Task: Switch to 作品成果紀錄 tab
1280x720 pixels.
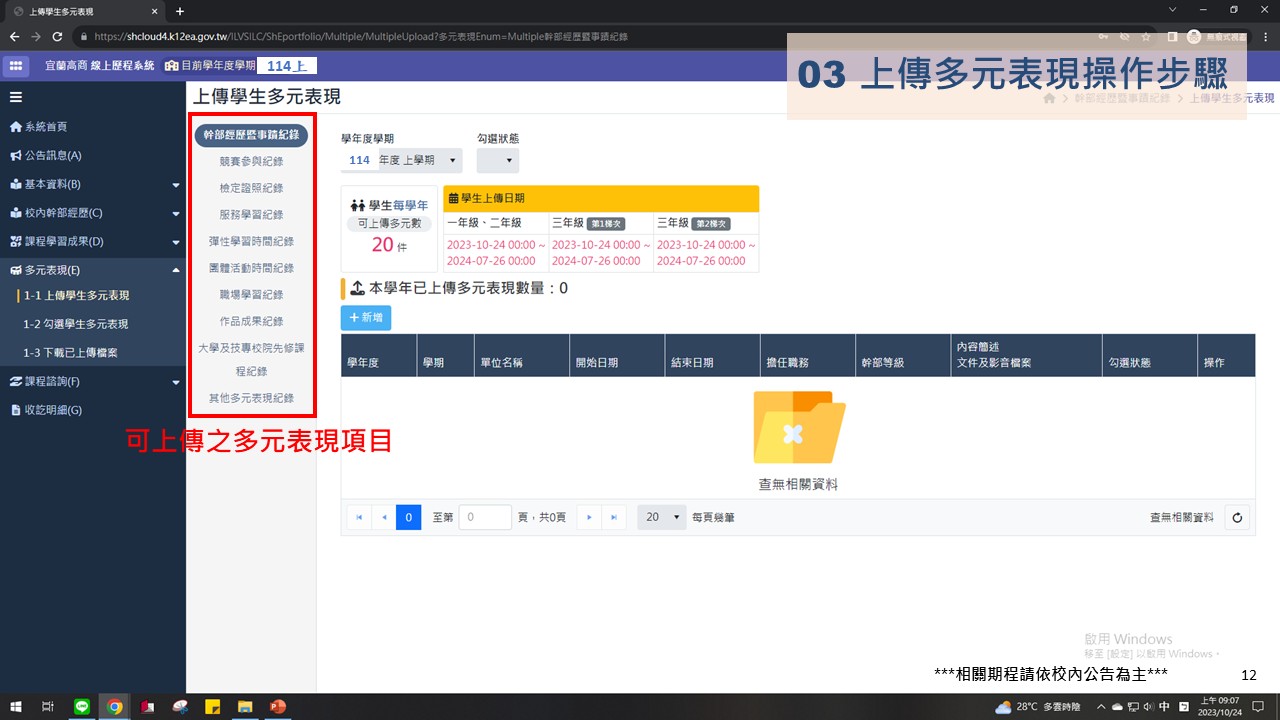Action: 251,321
